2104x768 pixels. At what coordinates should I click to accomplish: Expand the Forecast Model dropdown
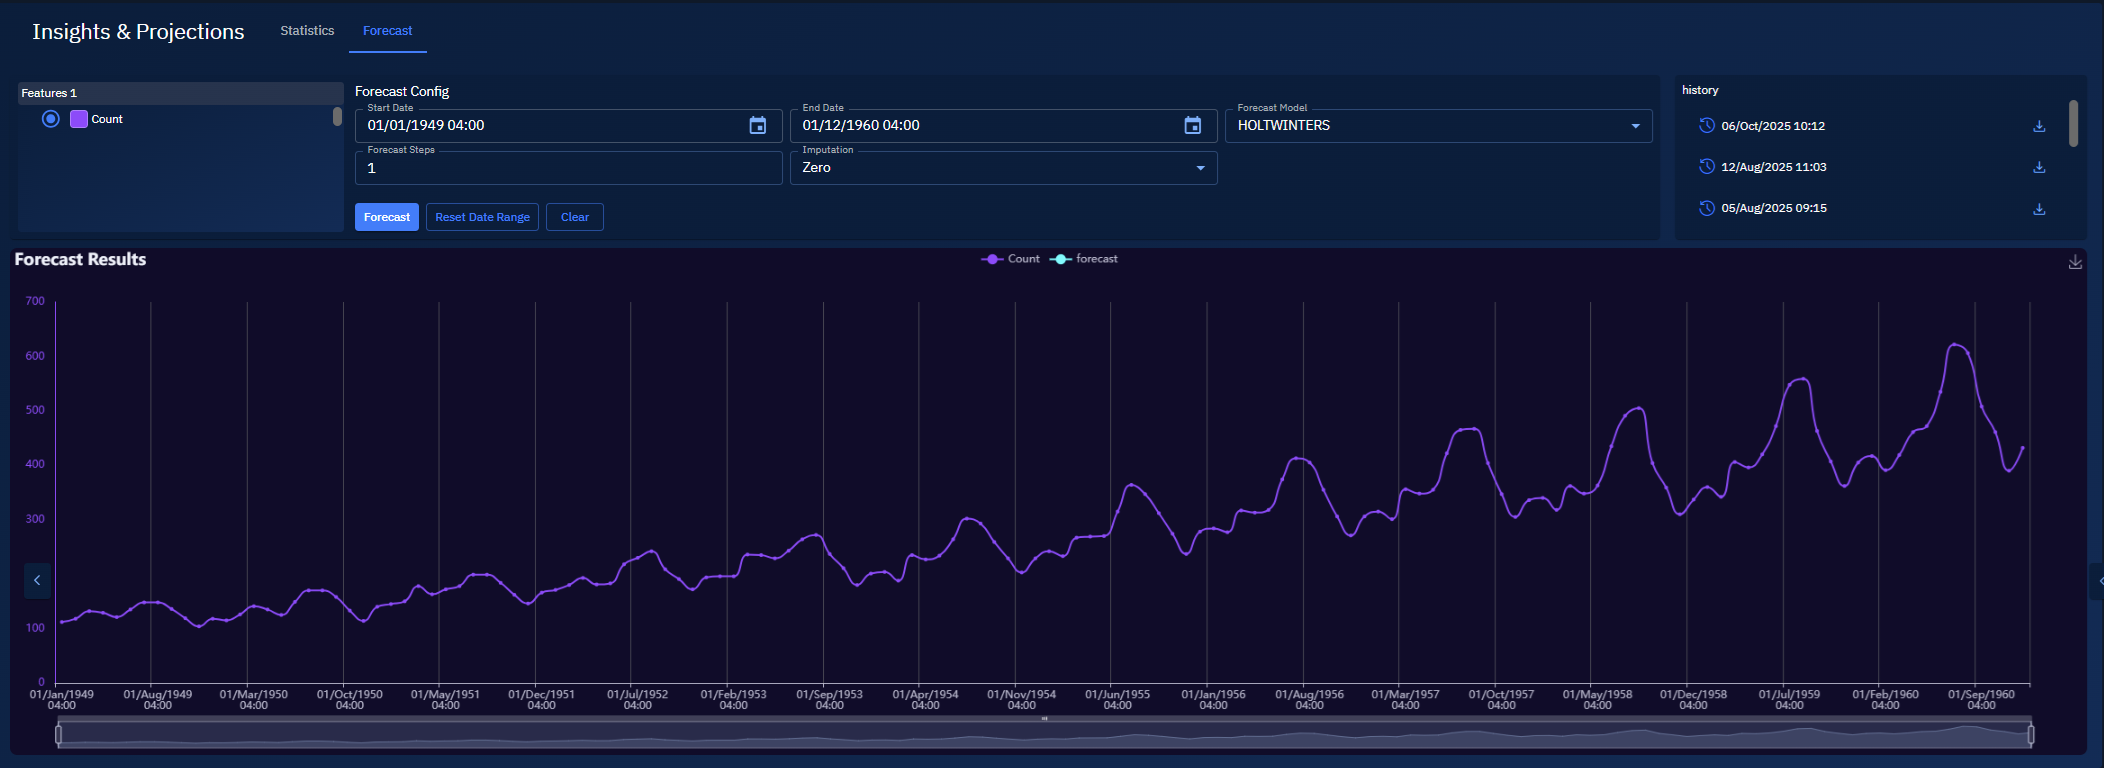pyautogui.click(x=1636, y=126)
